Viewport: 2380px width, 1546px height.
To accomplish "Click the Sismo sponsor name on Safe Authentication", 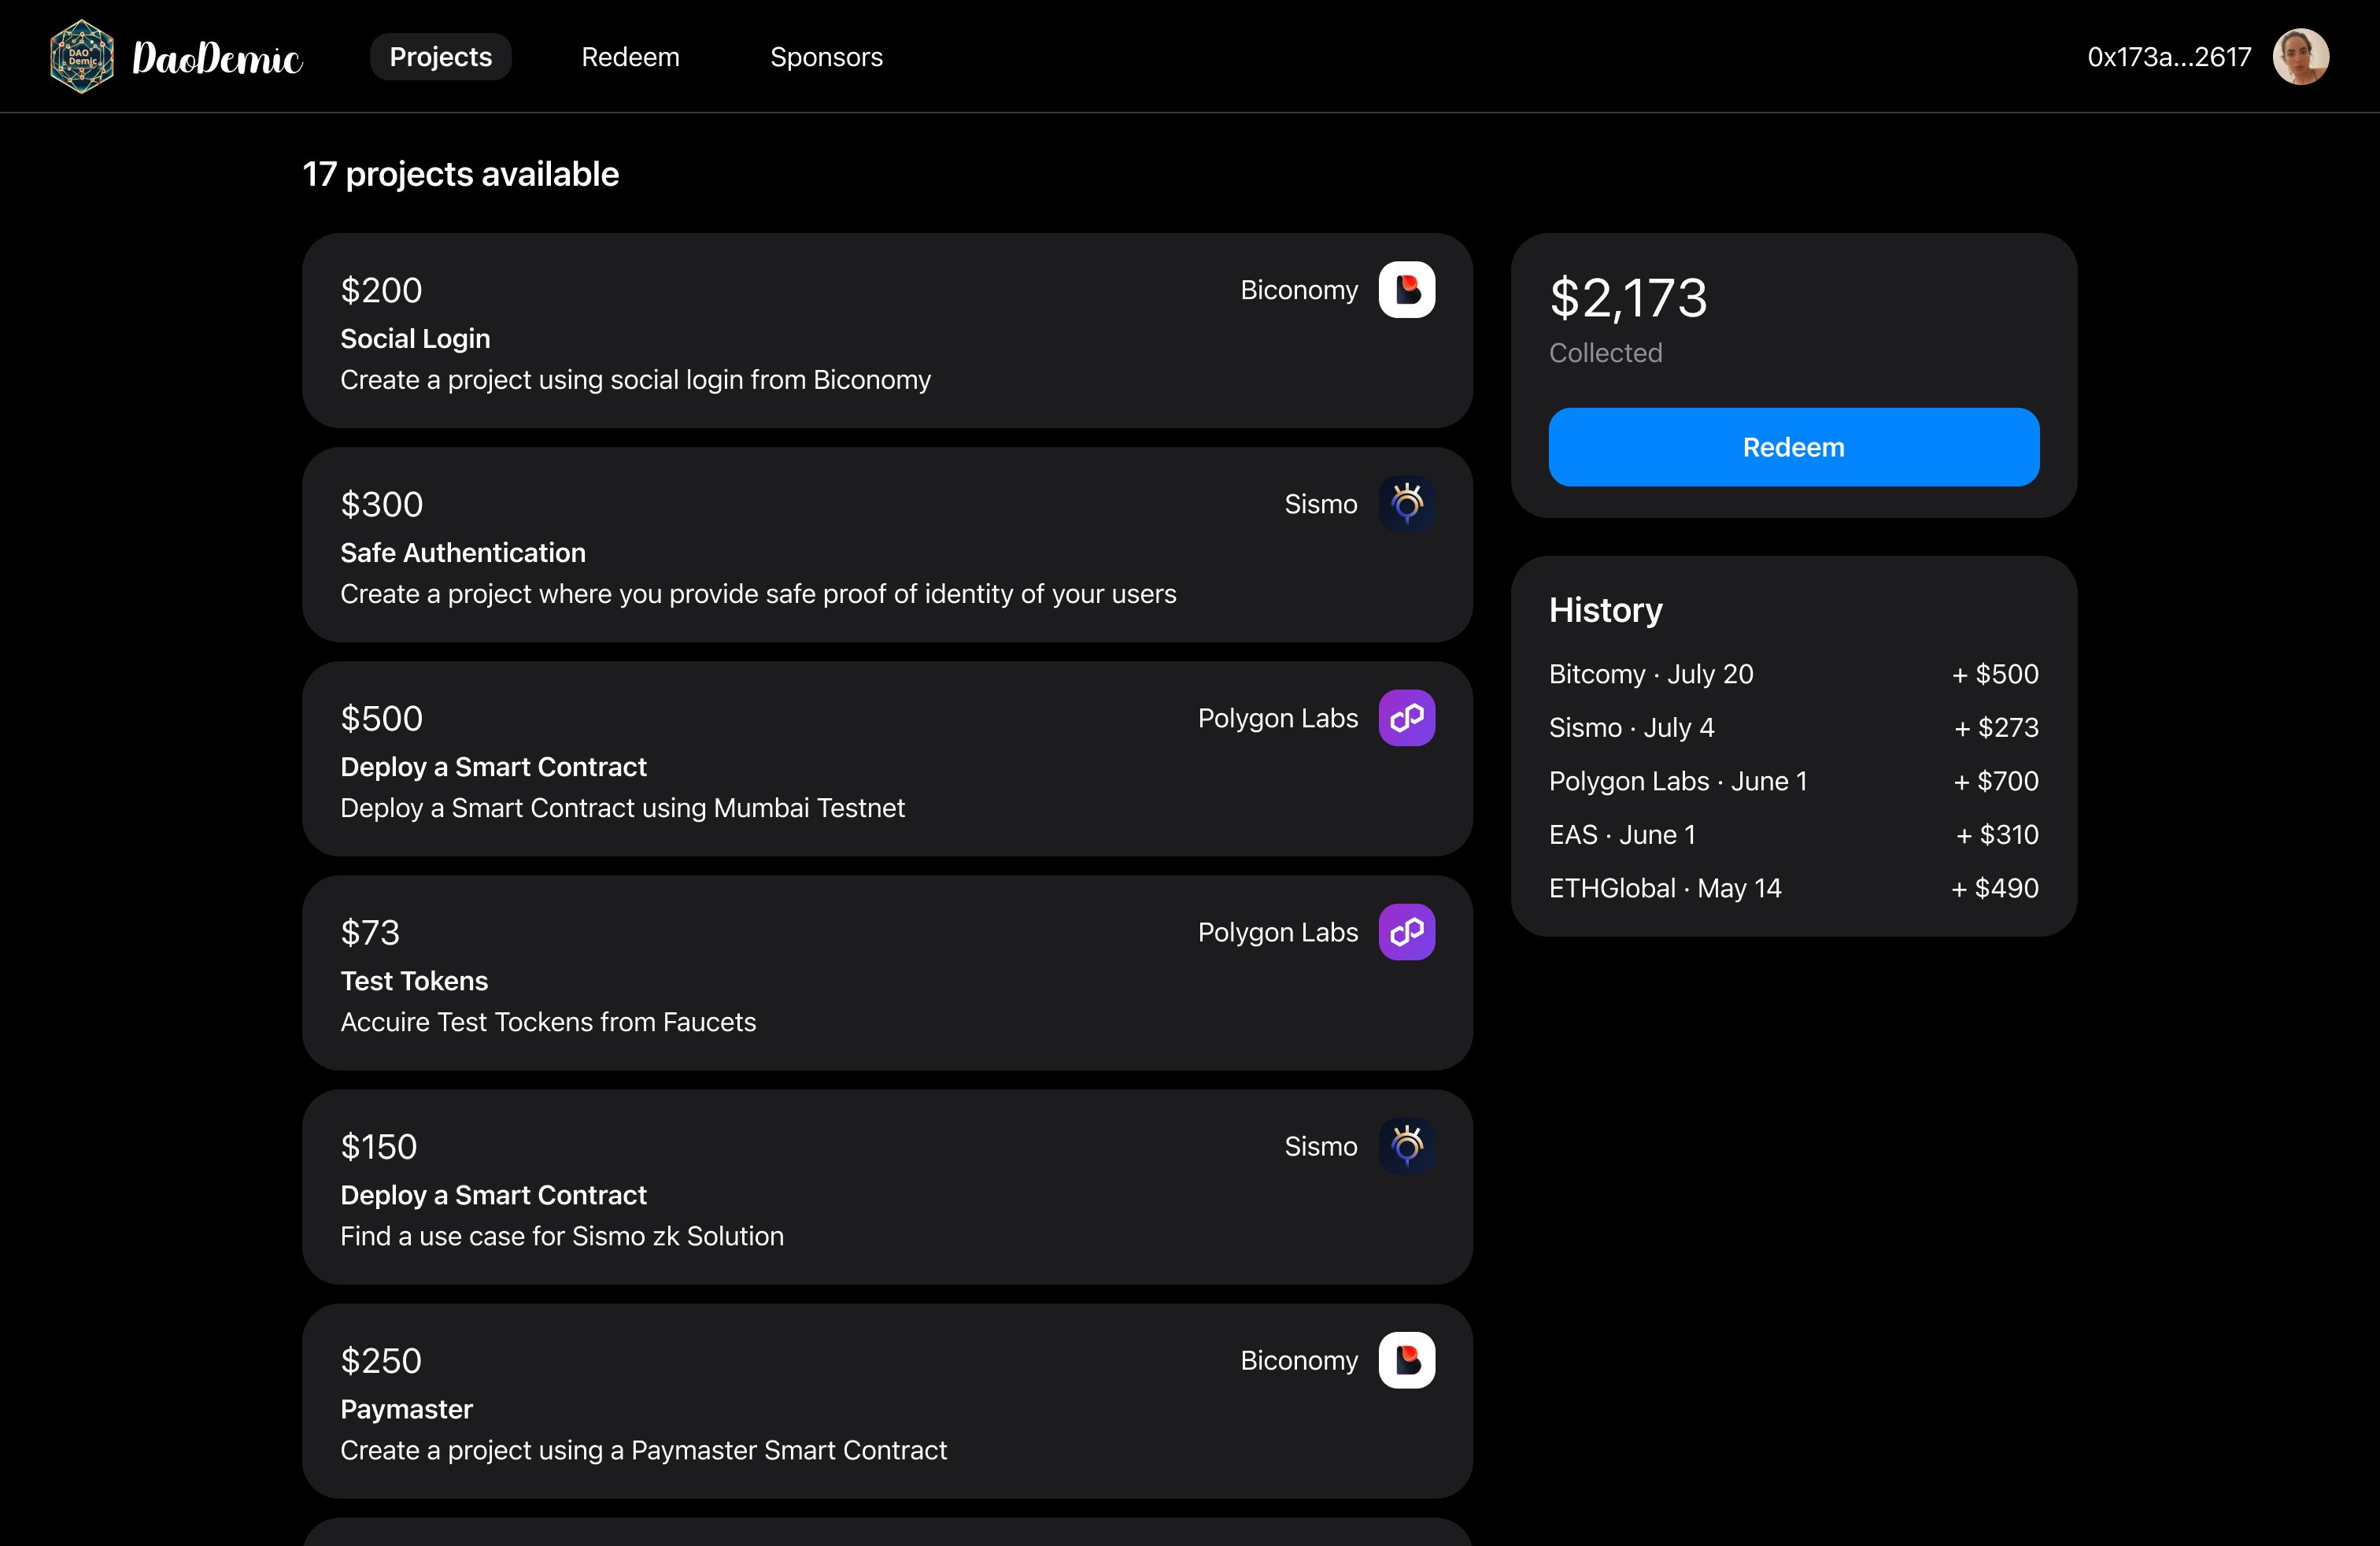I will (x=1320, y=504).
